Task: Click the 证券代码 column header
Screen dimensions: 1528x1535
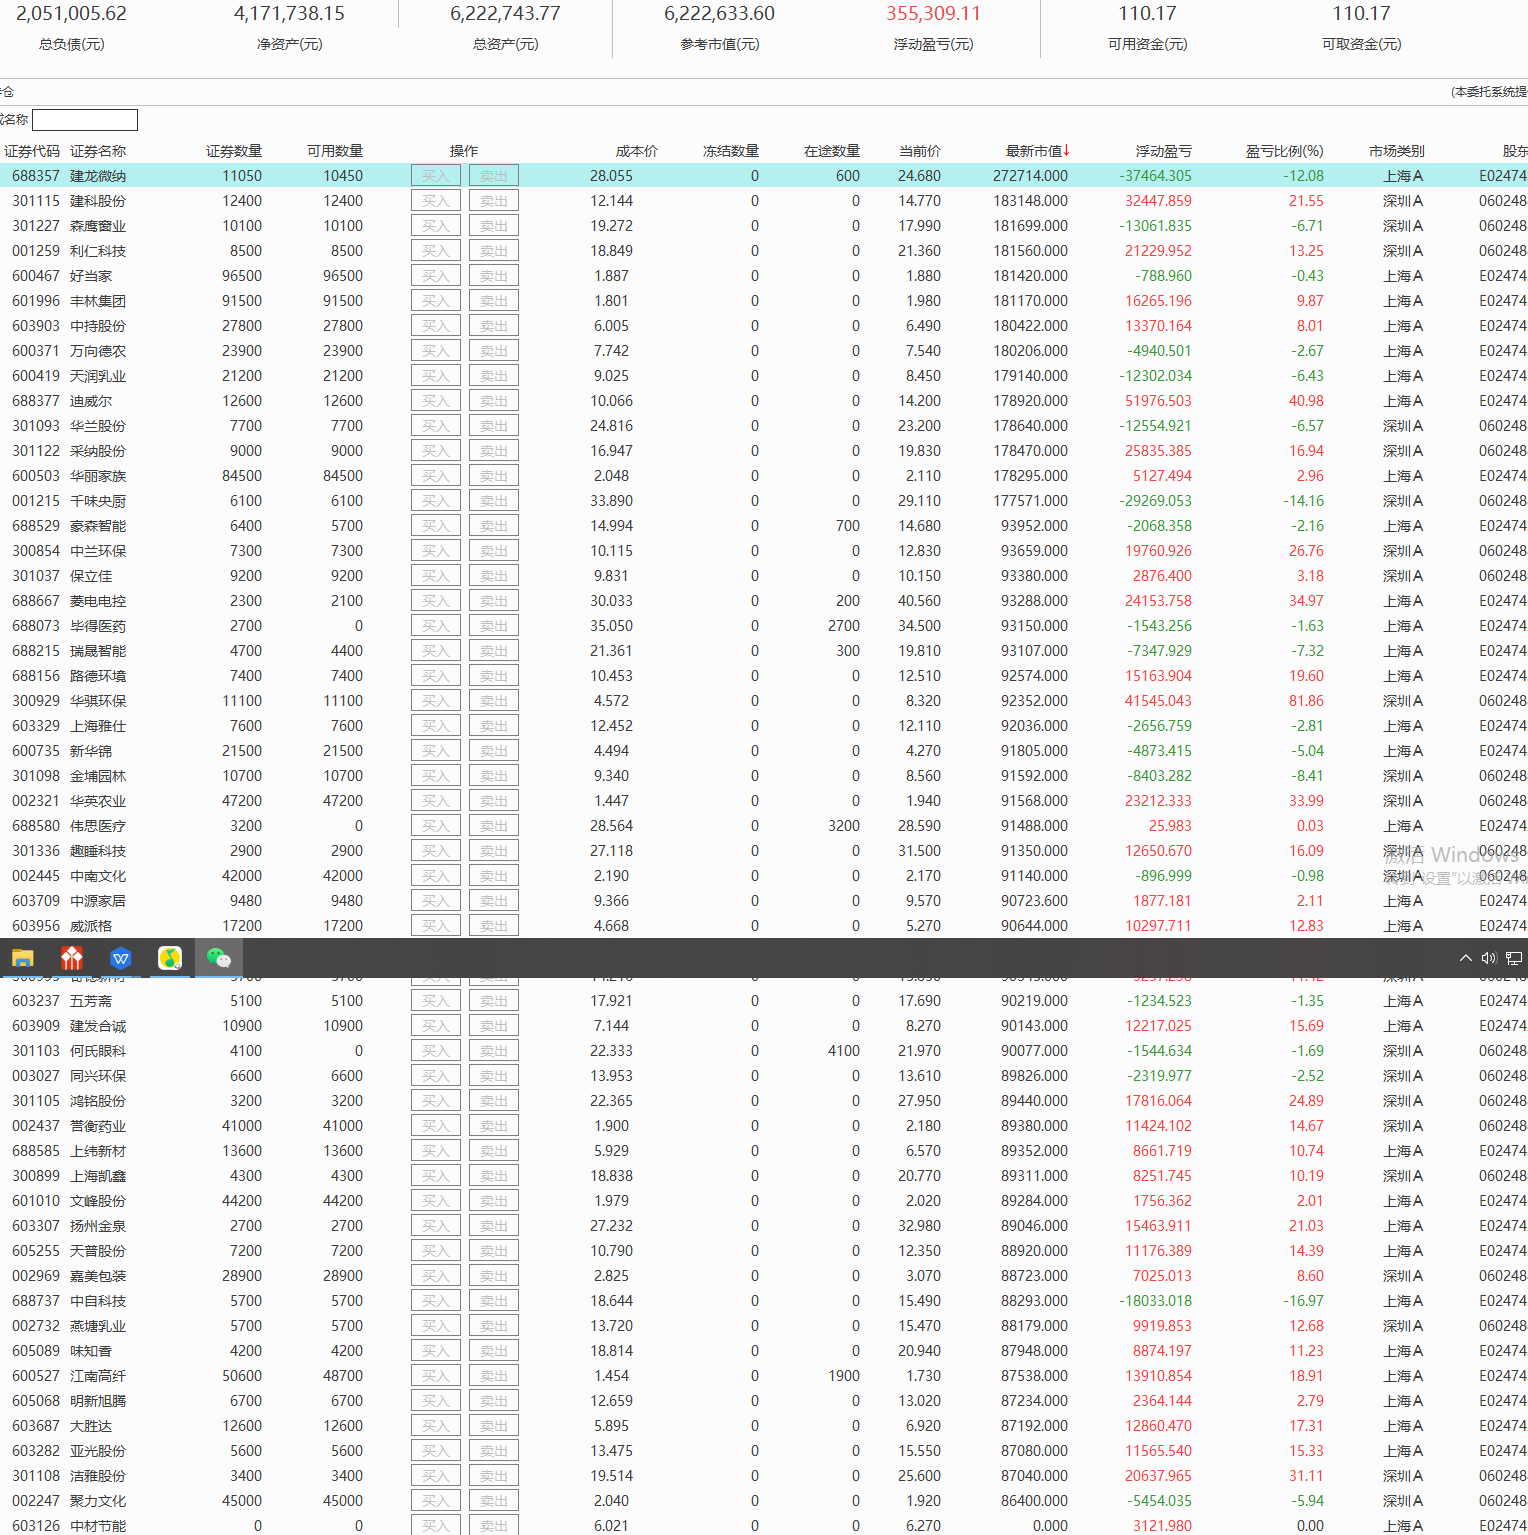Action: pos(32,151)
